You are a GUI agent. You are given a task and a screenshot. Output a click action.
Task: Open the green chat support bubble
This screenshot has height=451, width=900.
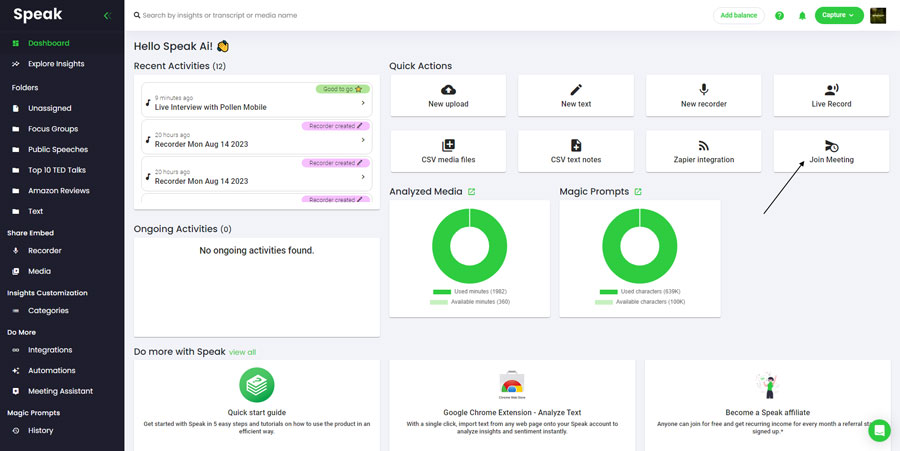879,430
